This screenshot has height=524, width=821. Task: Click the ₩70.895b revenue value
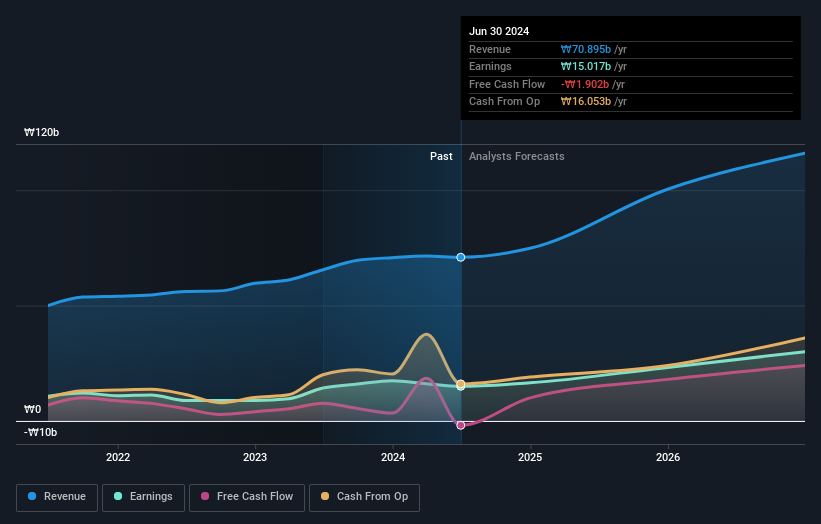586,49
